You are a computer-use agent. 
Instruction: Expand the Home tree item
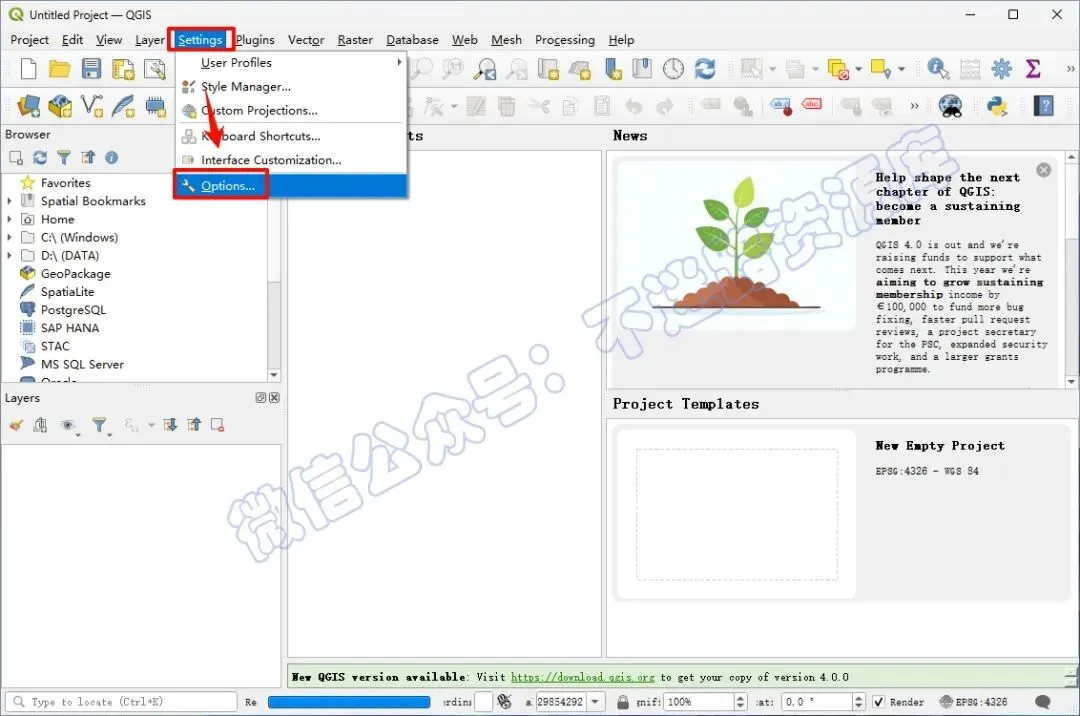(x=9, y=219)
